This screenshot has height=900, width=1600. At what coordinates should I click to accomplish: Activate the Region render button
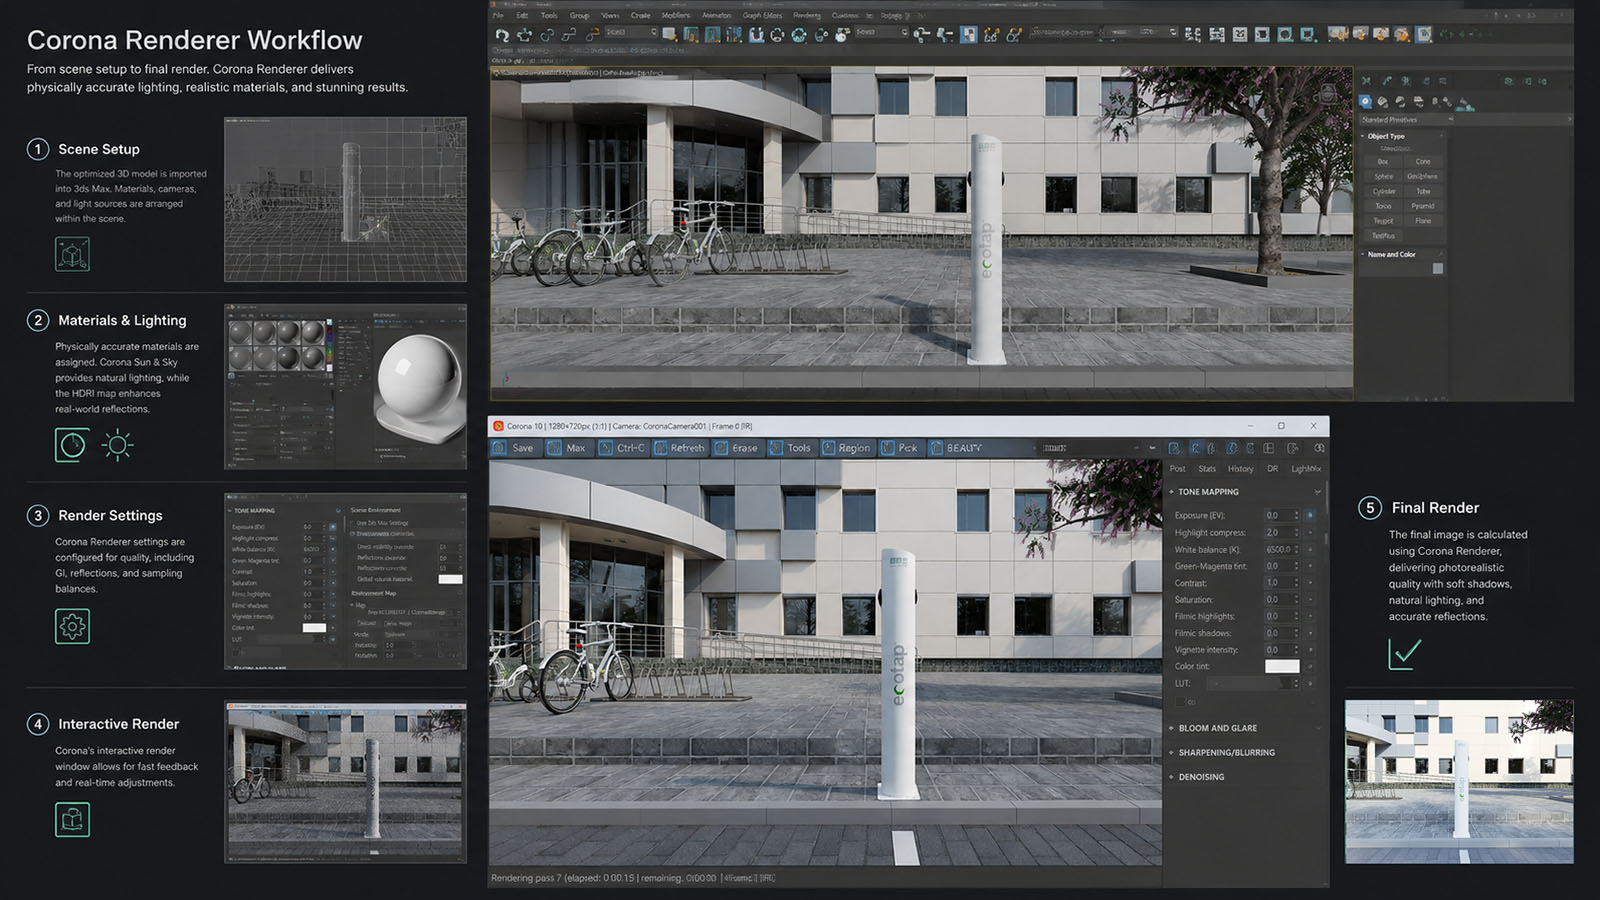[846, 448]
